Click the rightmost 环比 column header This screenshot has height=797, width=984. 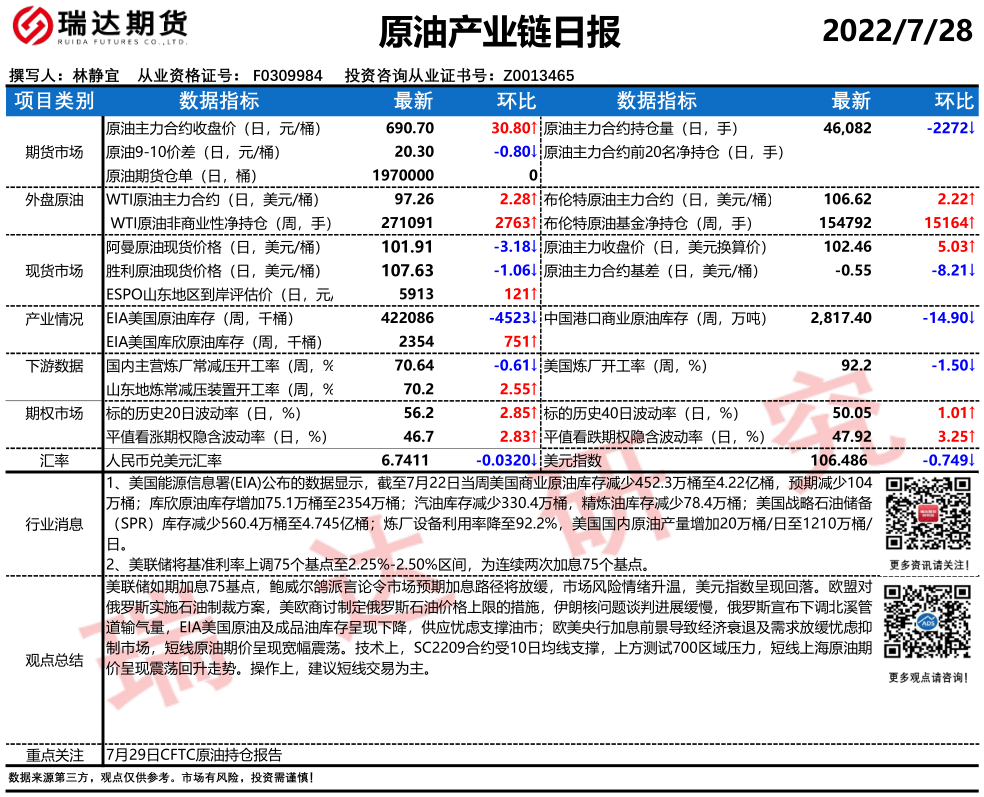(953, 101)
